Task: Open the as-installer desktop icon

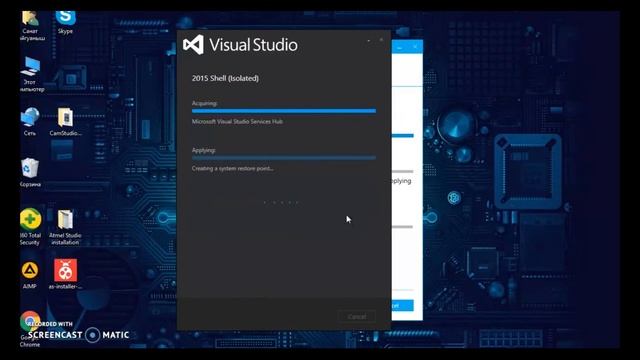Action: coord(65,274)
